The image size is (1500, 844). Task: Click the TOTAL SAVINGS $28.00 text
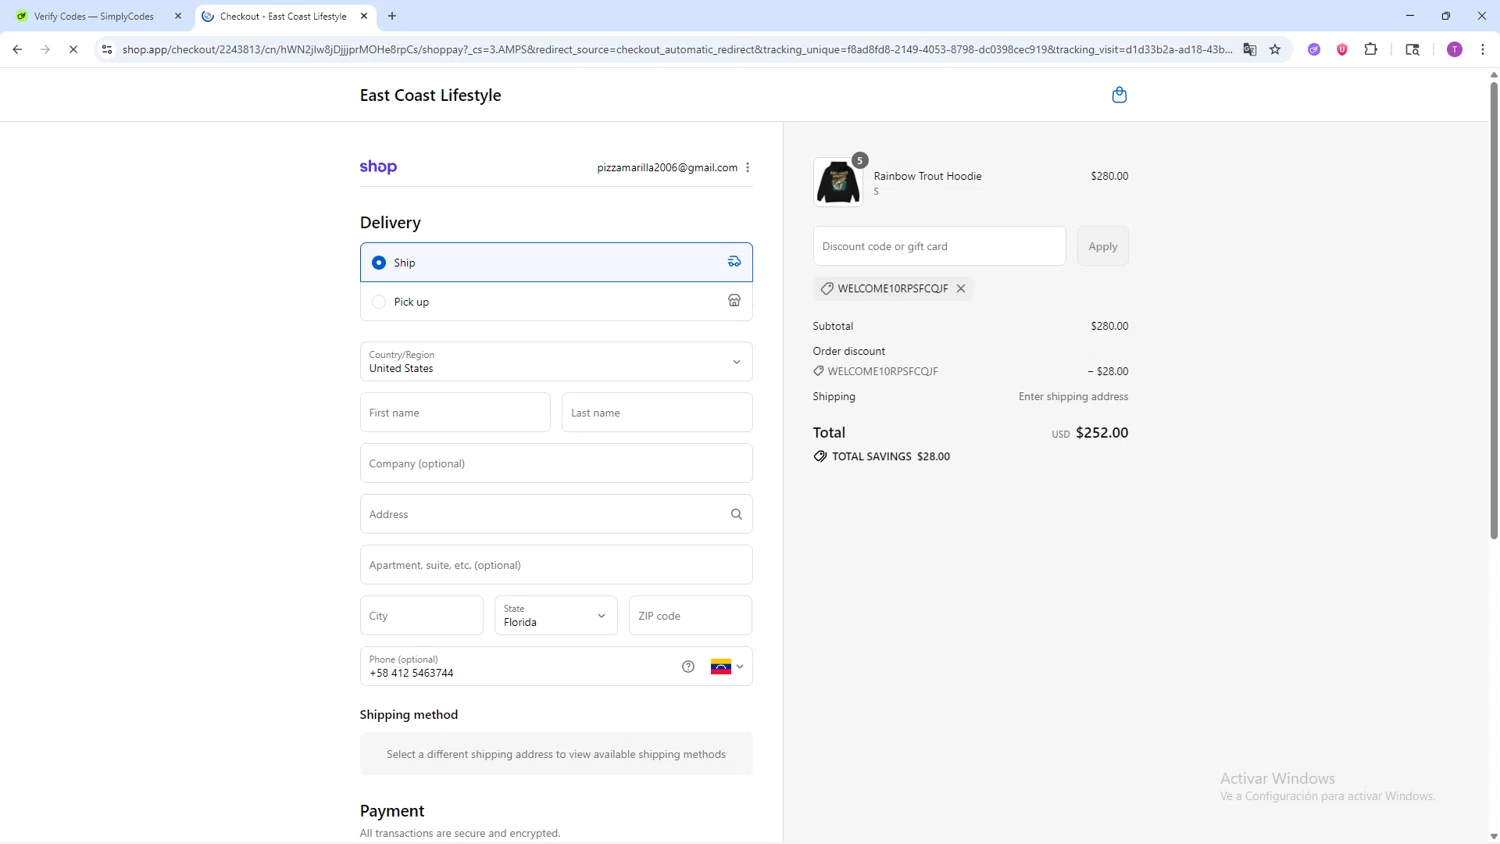pyautogui.click(x=891, y=456)
